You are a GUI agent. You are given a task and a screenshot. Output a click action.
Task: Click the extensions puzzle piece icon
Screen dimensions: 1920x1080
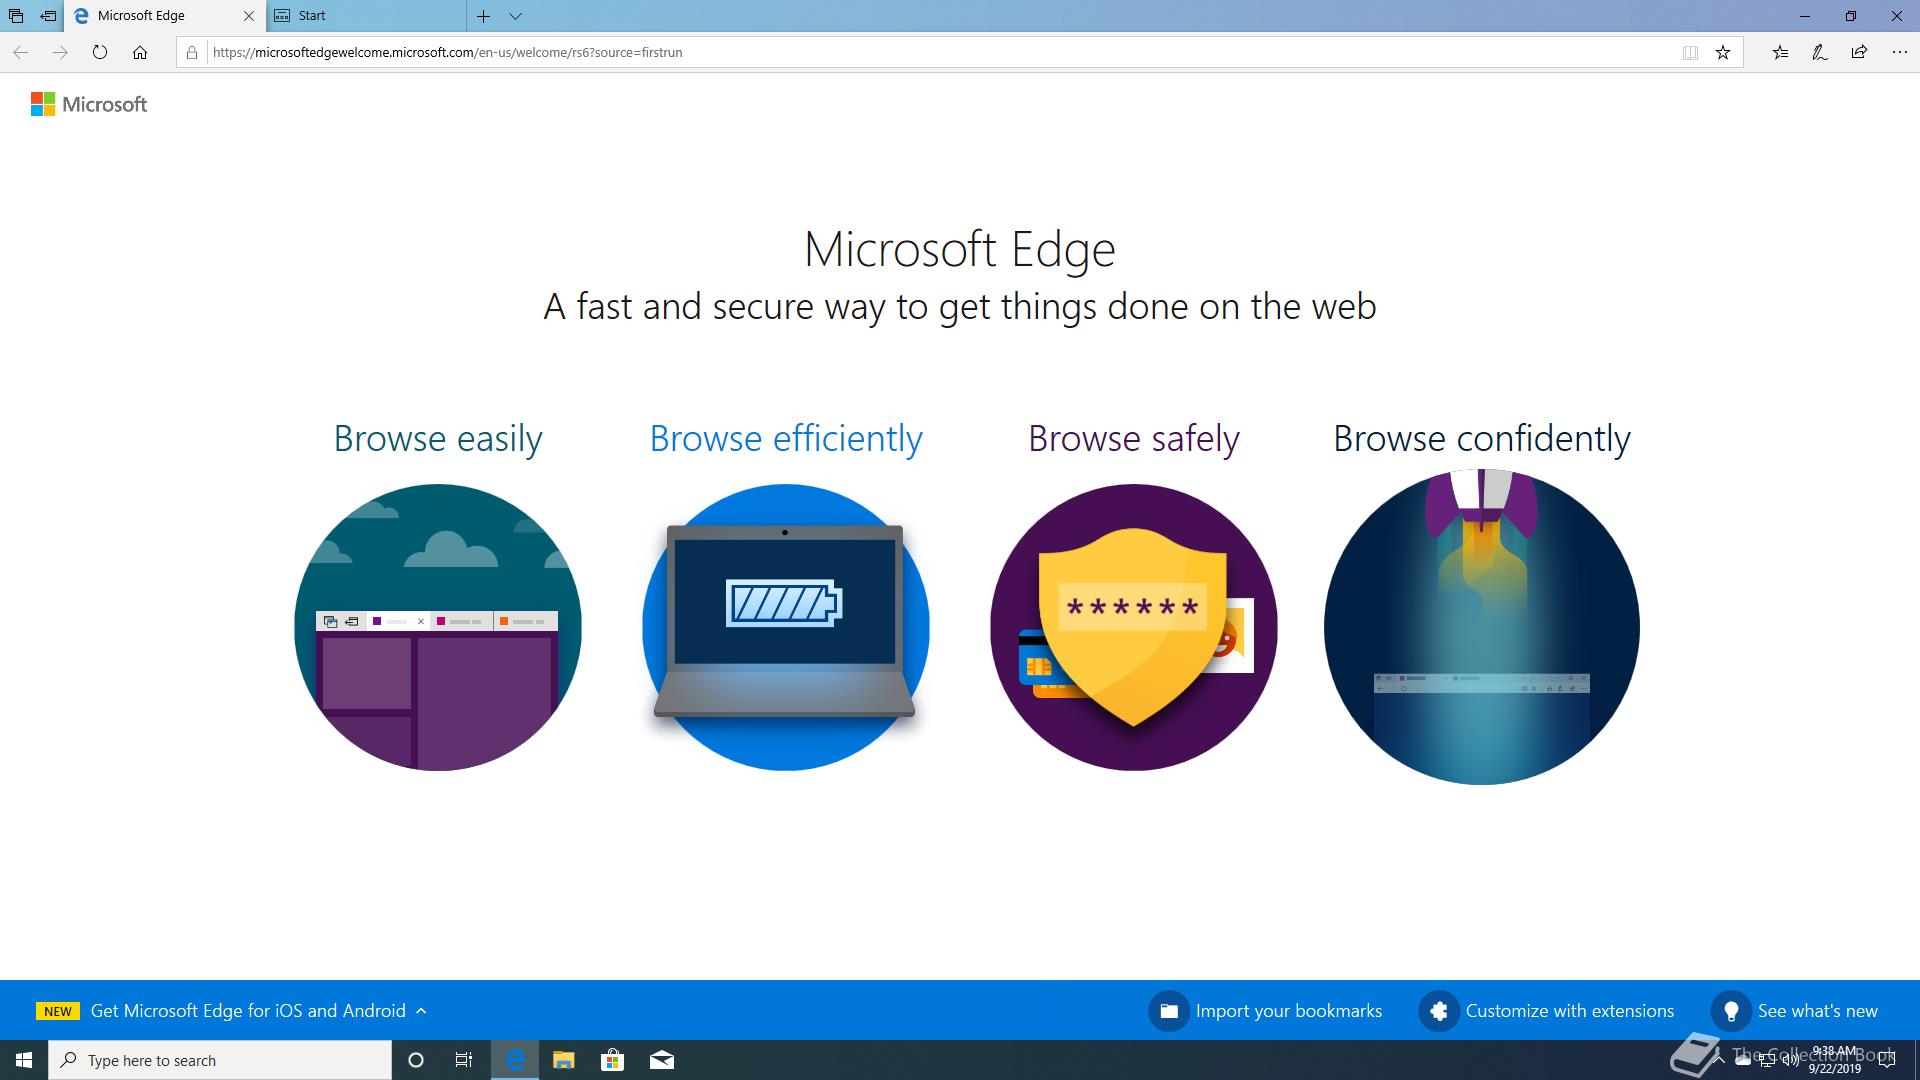pos(1439,1011)
